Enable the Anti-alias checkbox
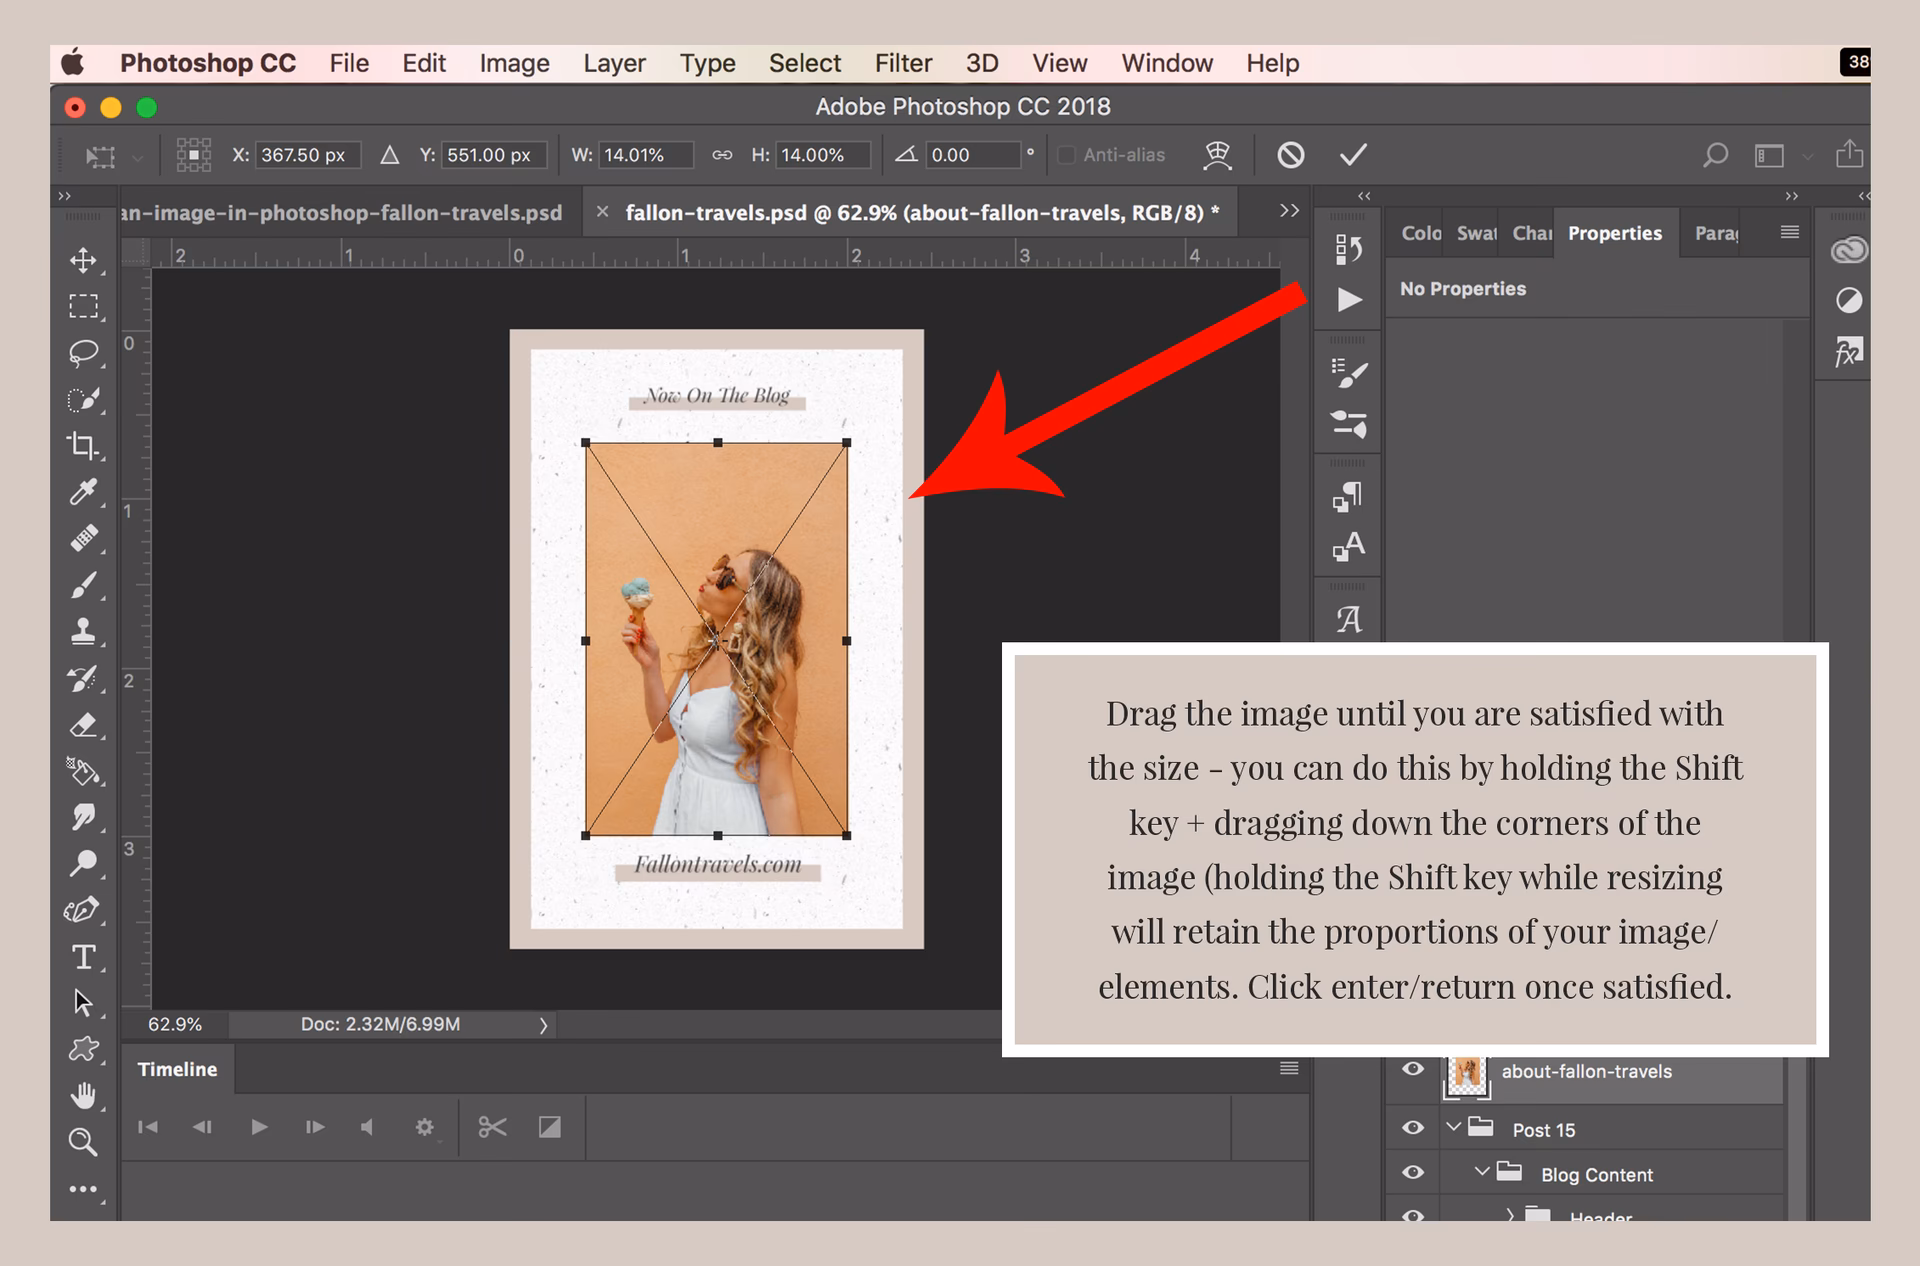This screenshot has width=1920, height=1266. pyautogui.click(x=1066, y=155)
